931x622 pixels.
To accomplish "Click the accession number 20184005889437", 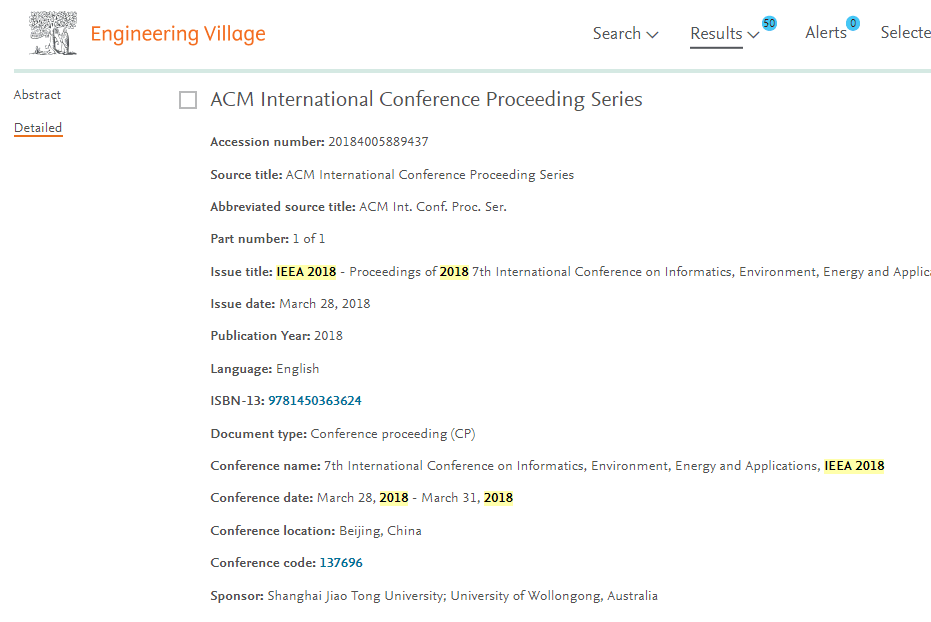I will pos(378,142).
